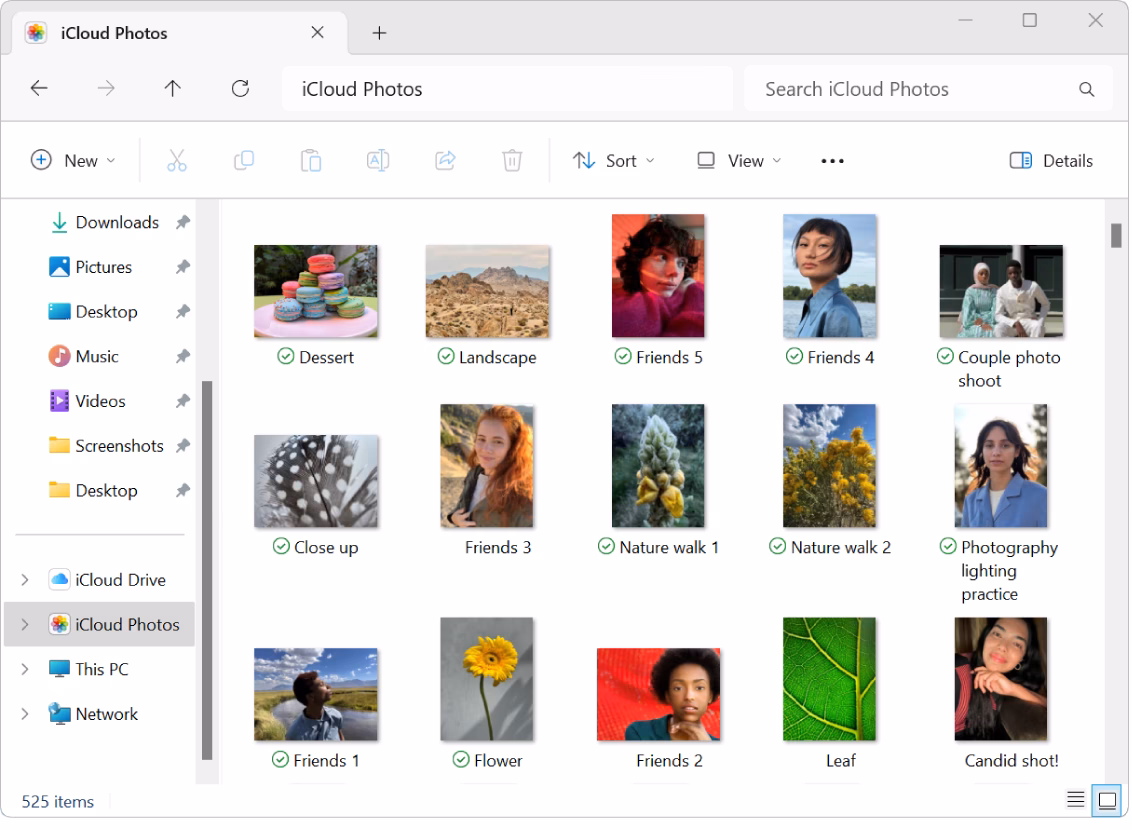
Task: Refresh the folder view
Action: (x=240, y=88)
